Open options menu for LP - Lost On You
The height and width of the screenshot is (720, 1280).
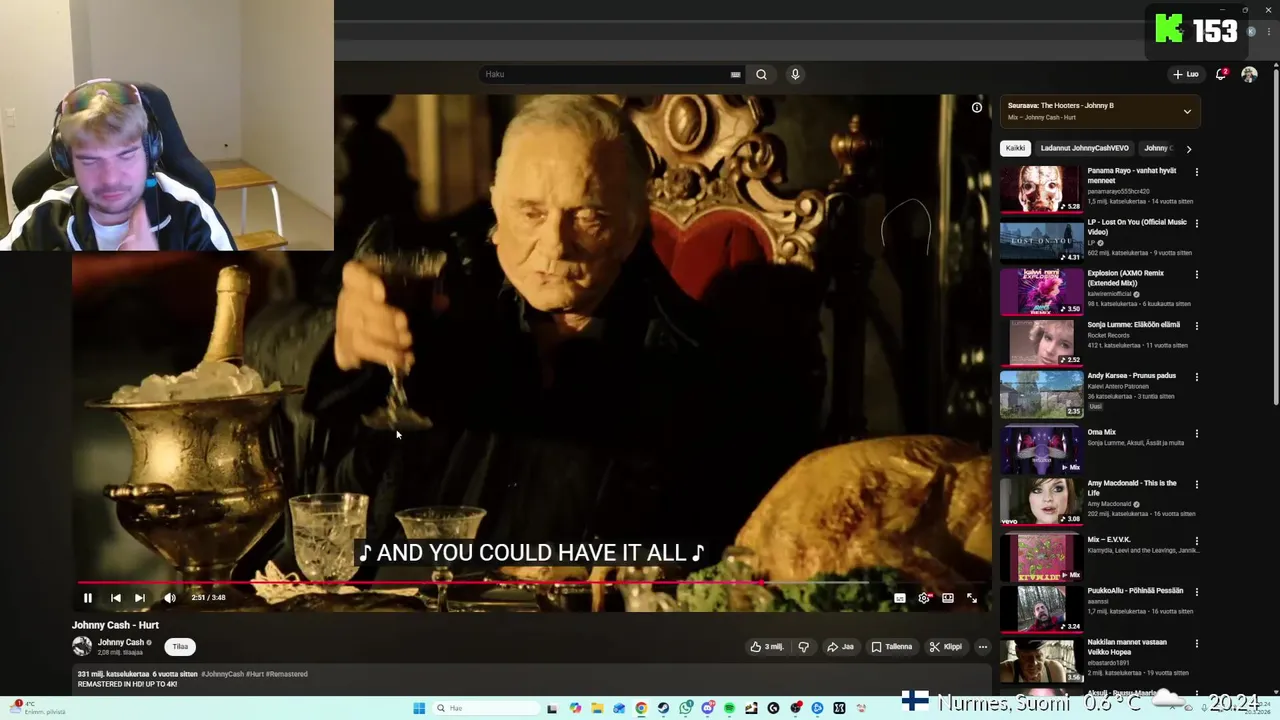pos(1197,223)
